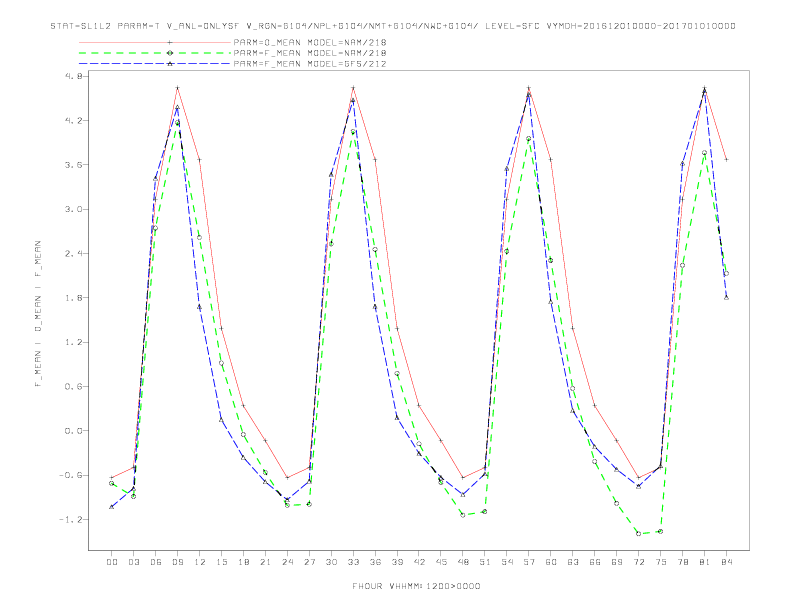
Task: Click y-axis tick value -1.2
Action: pyautogui.click(x=71, y=520)
